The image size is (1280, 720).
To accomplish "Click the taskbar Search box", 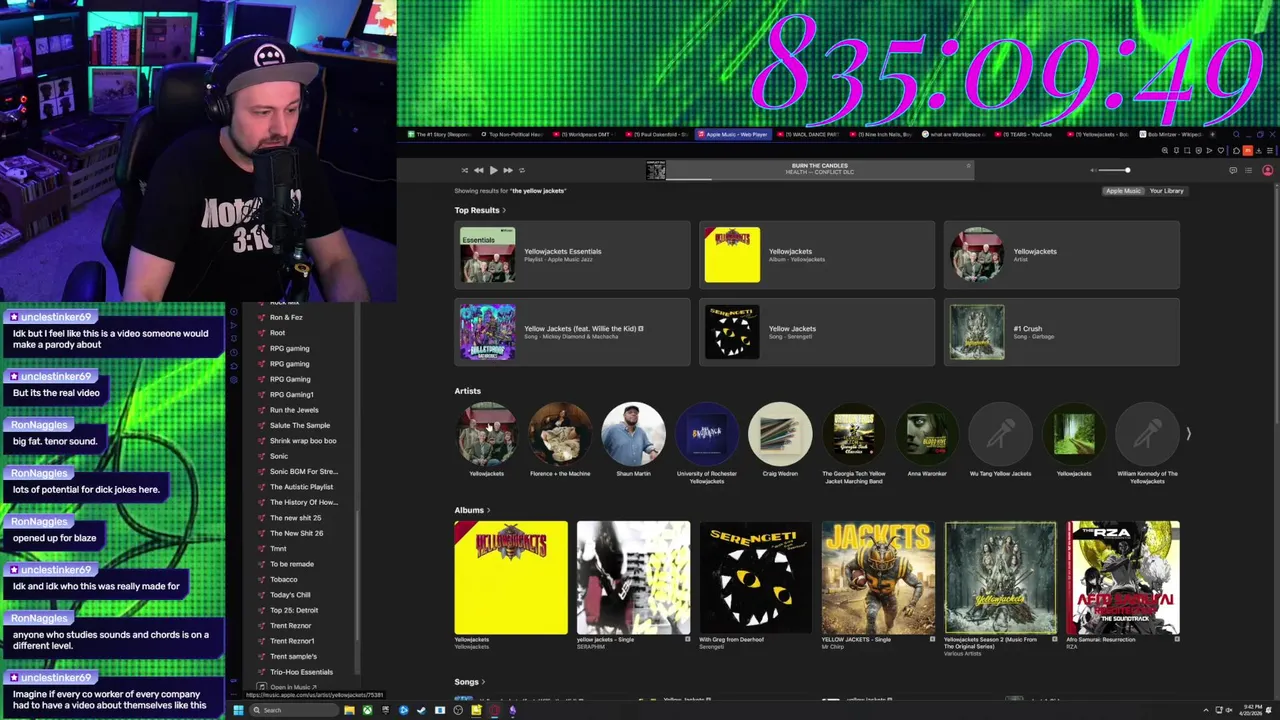I will pos(294,710).
